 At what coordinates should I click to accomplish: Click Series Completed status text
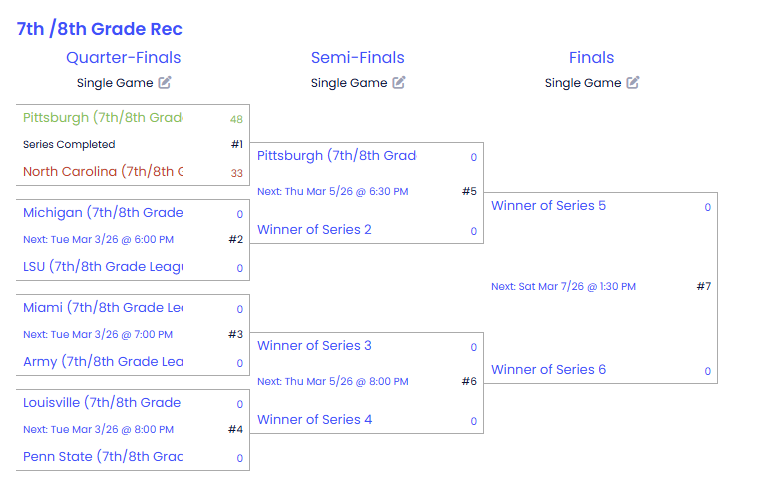tap(69, 145)
